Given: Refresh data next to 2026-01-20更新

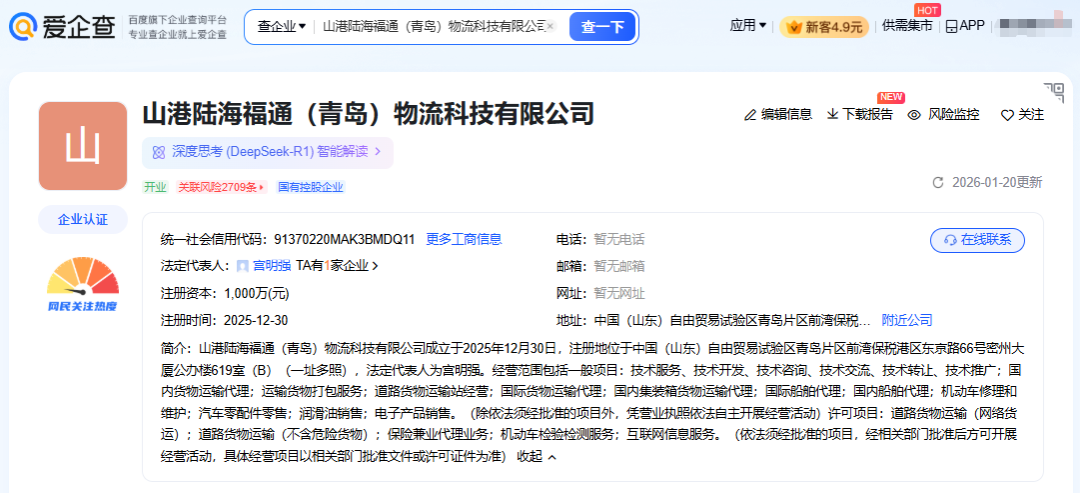Looking at the screenshot, I should click(937, 182).
